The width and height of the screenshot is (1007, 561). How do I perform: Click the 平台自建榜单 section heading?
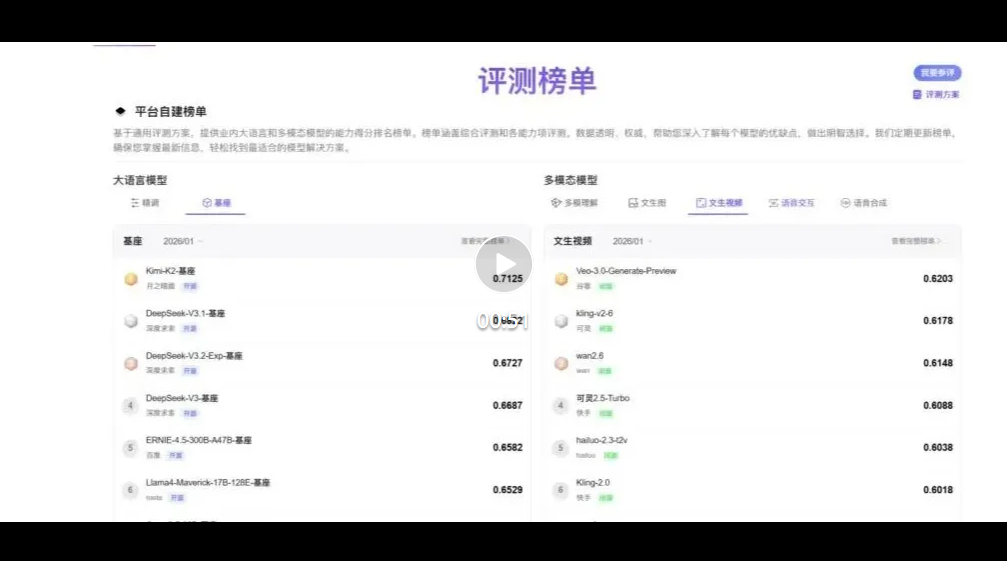(170, 112)
